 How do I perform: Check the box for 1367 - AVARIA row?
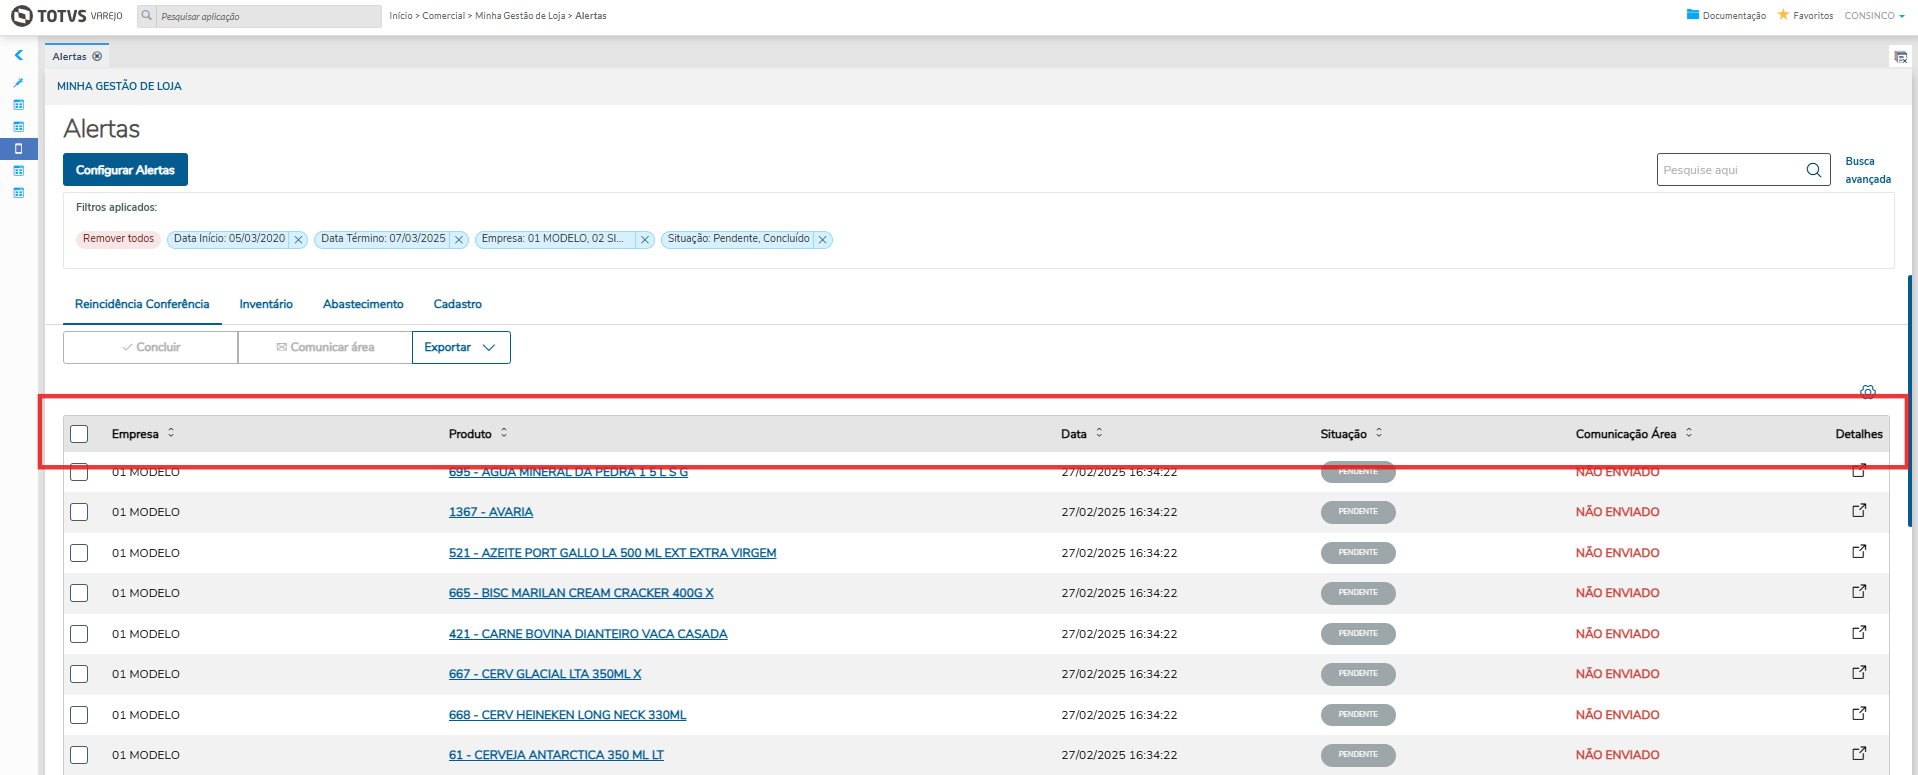79,512
